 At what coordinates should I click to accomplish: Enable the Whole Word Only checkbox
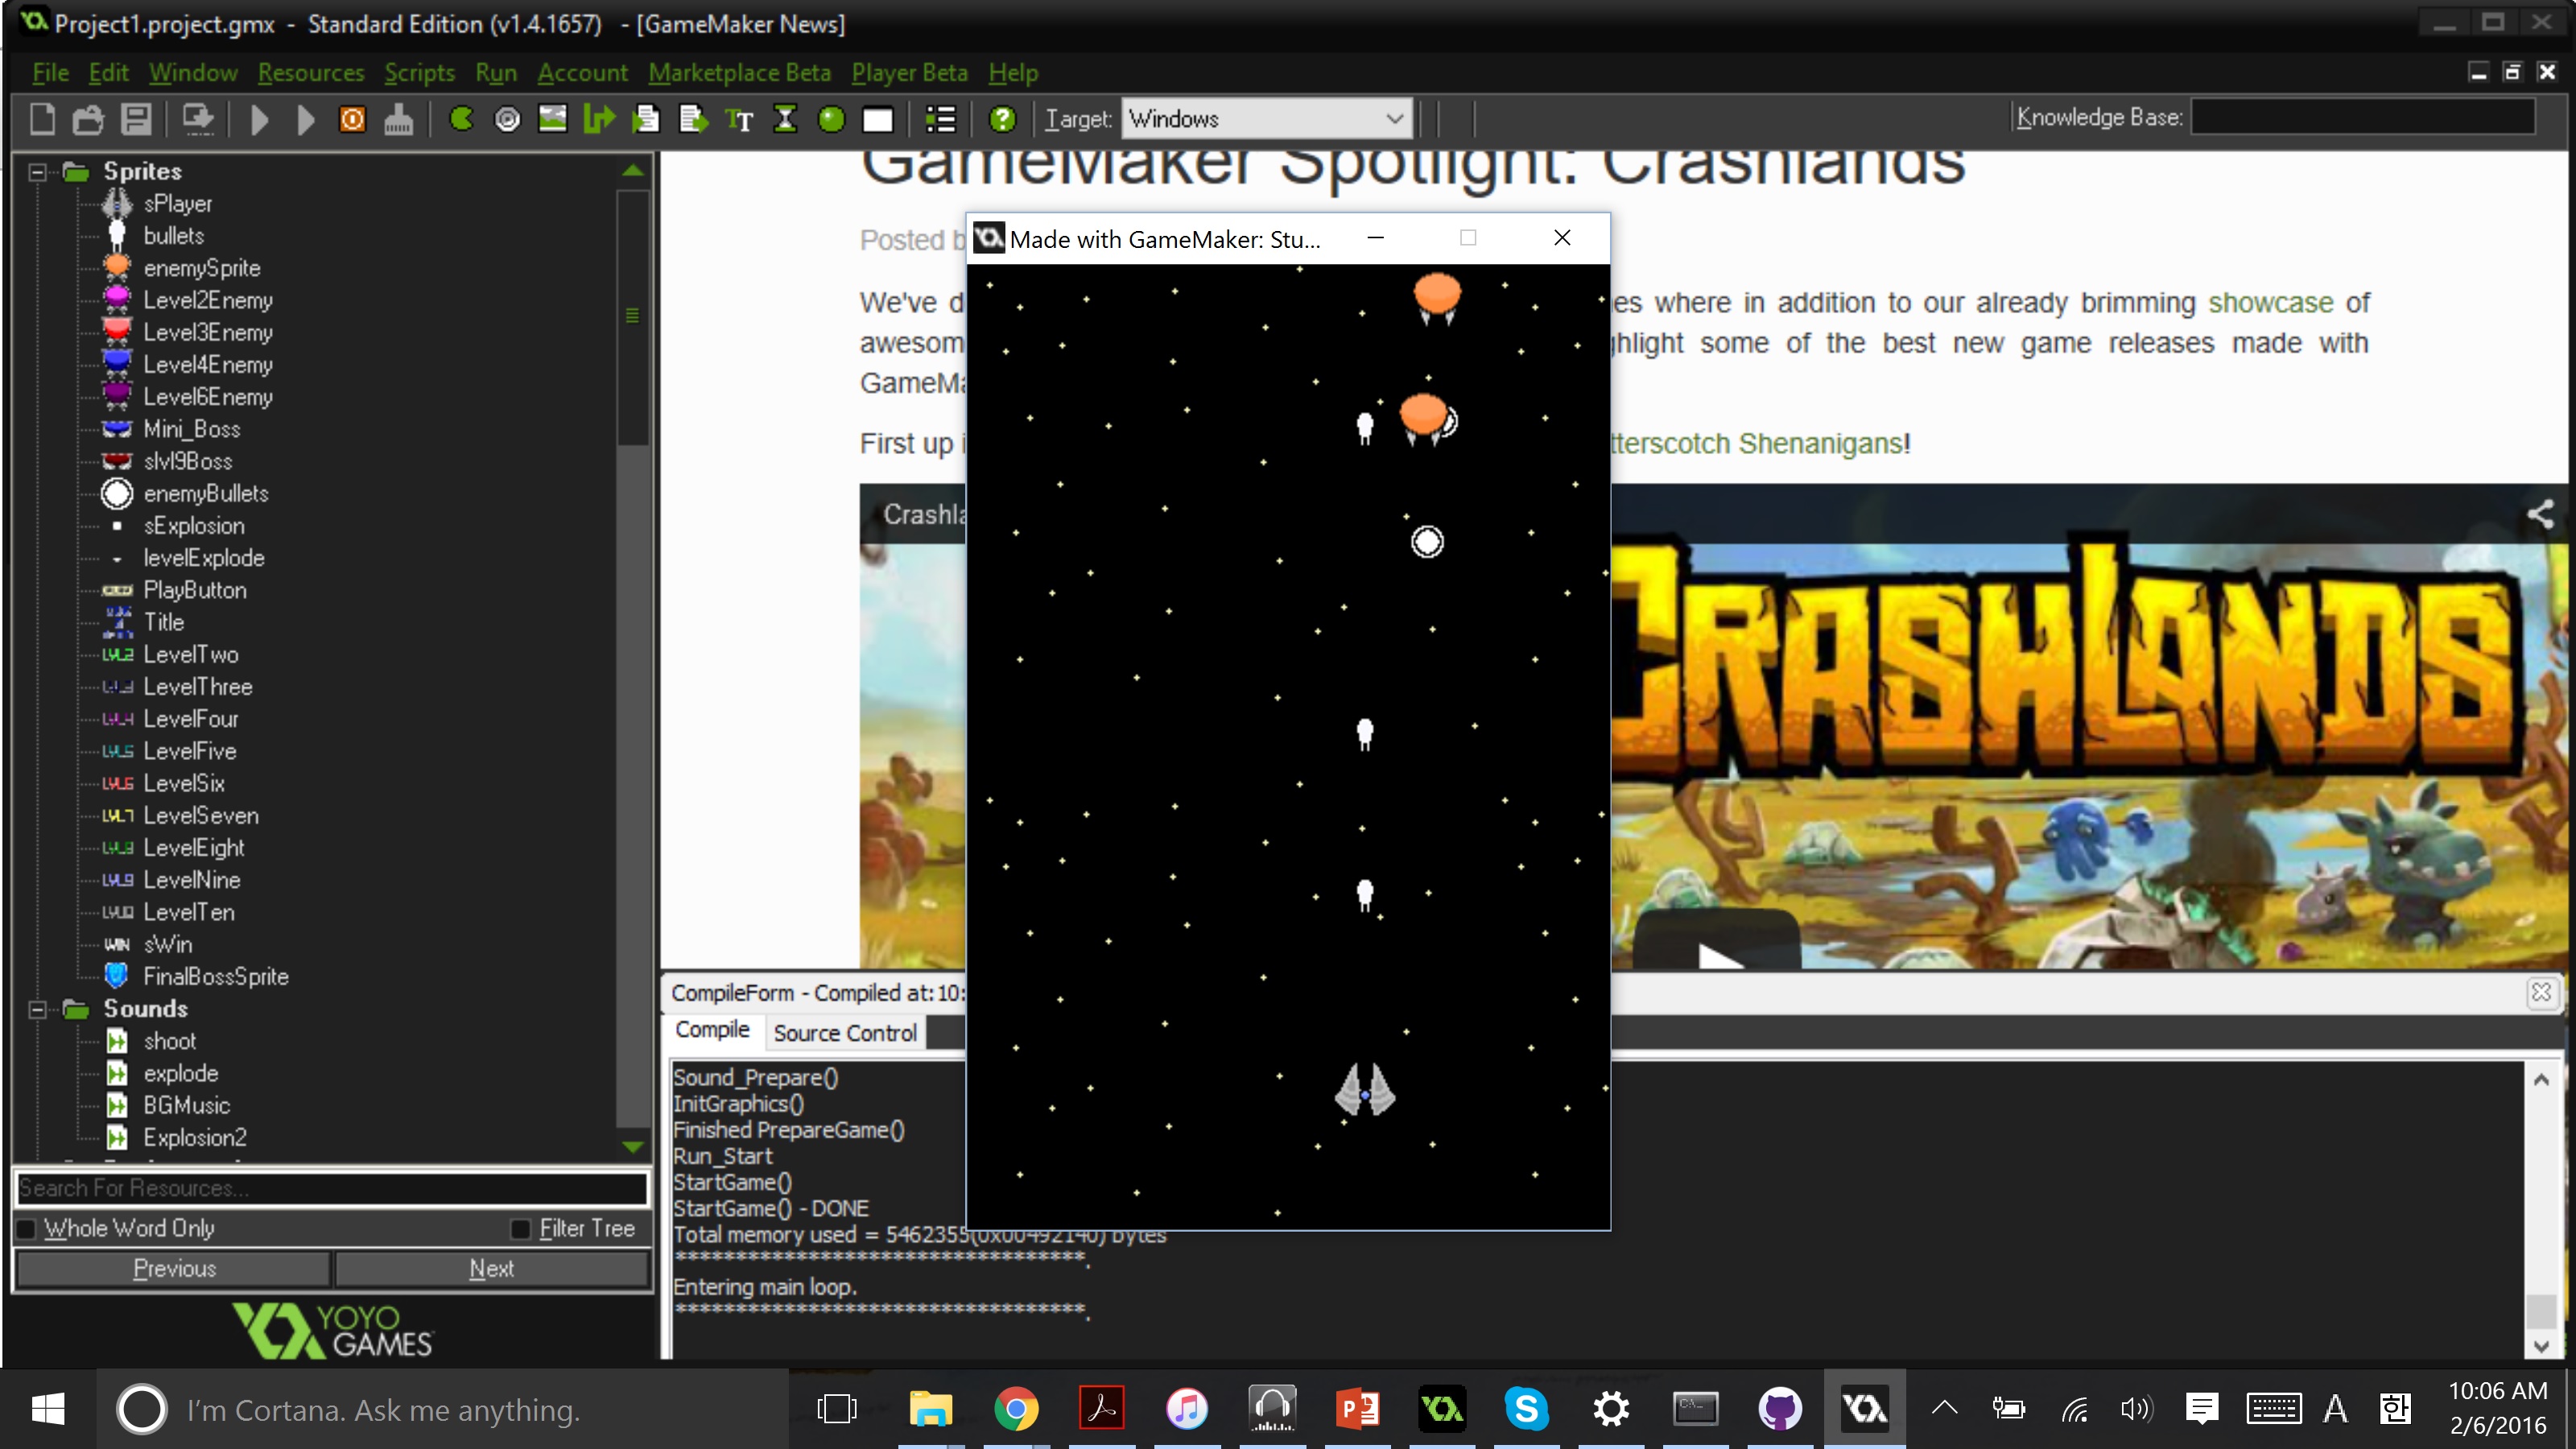click(27, 1228)
